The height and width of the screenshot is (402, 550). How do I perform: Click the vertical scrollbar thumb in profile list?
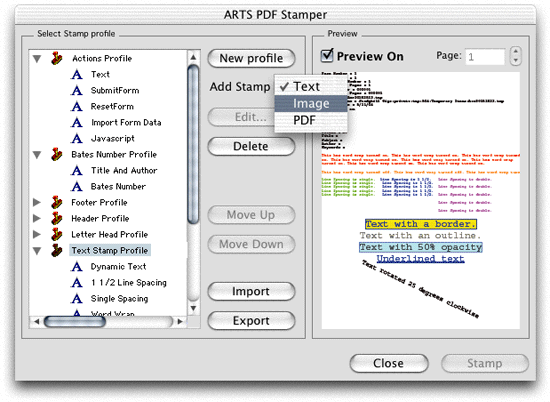coord(193,144)
